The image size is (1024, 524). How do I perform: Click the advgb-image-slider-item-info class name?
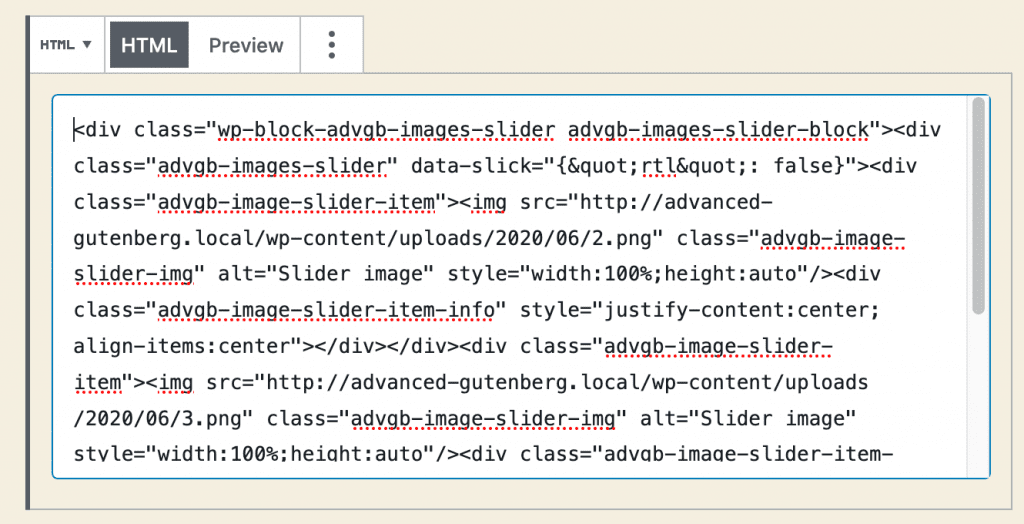[x=327, y=310]
